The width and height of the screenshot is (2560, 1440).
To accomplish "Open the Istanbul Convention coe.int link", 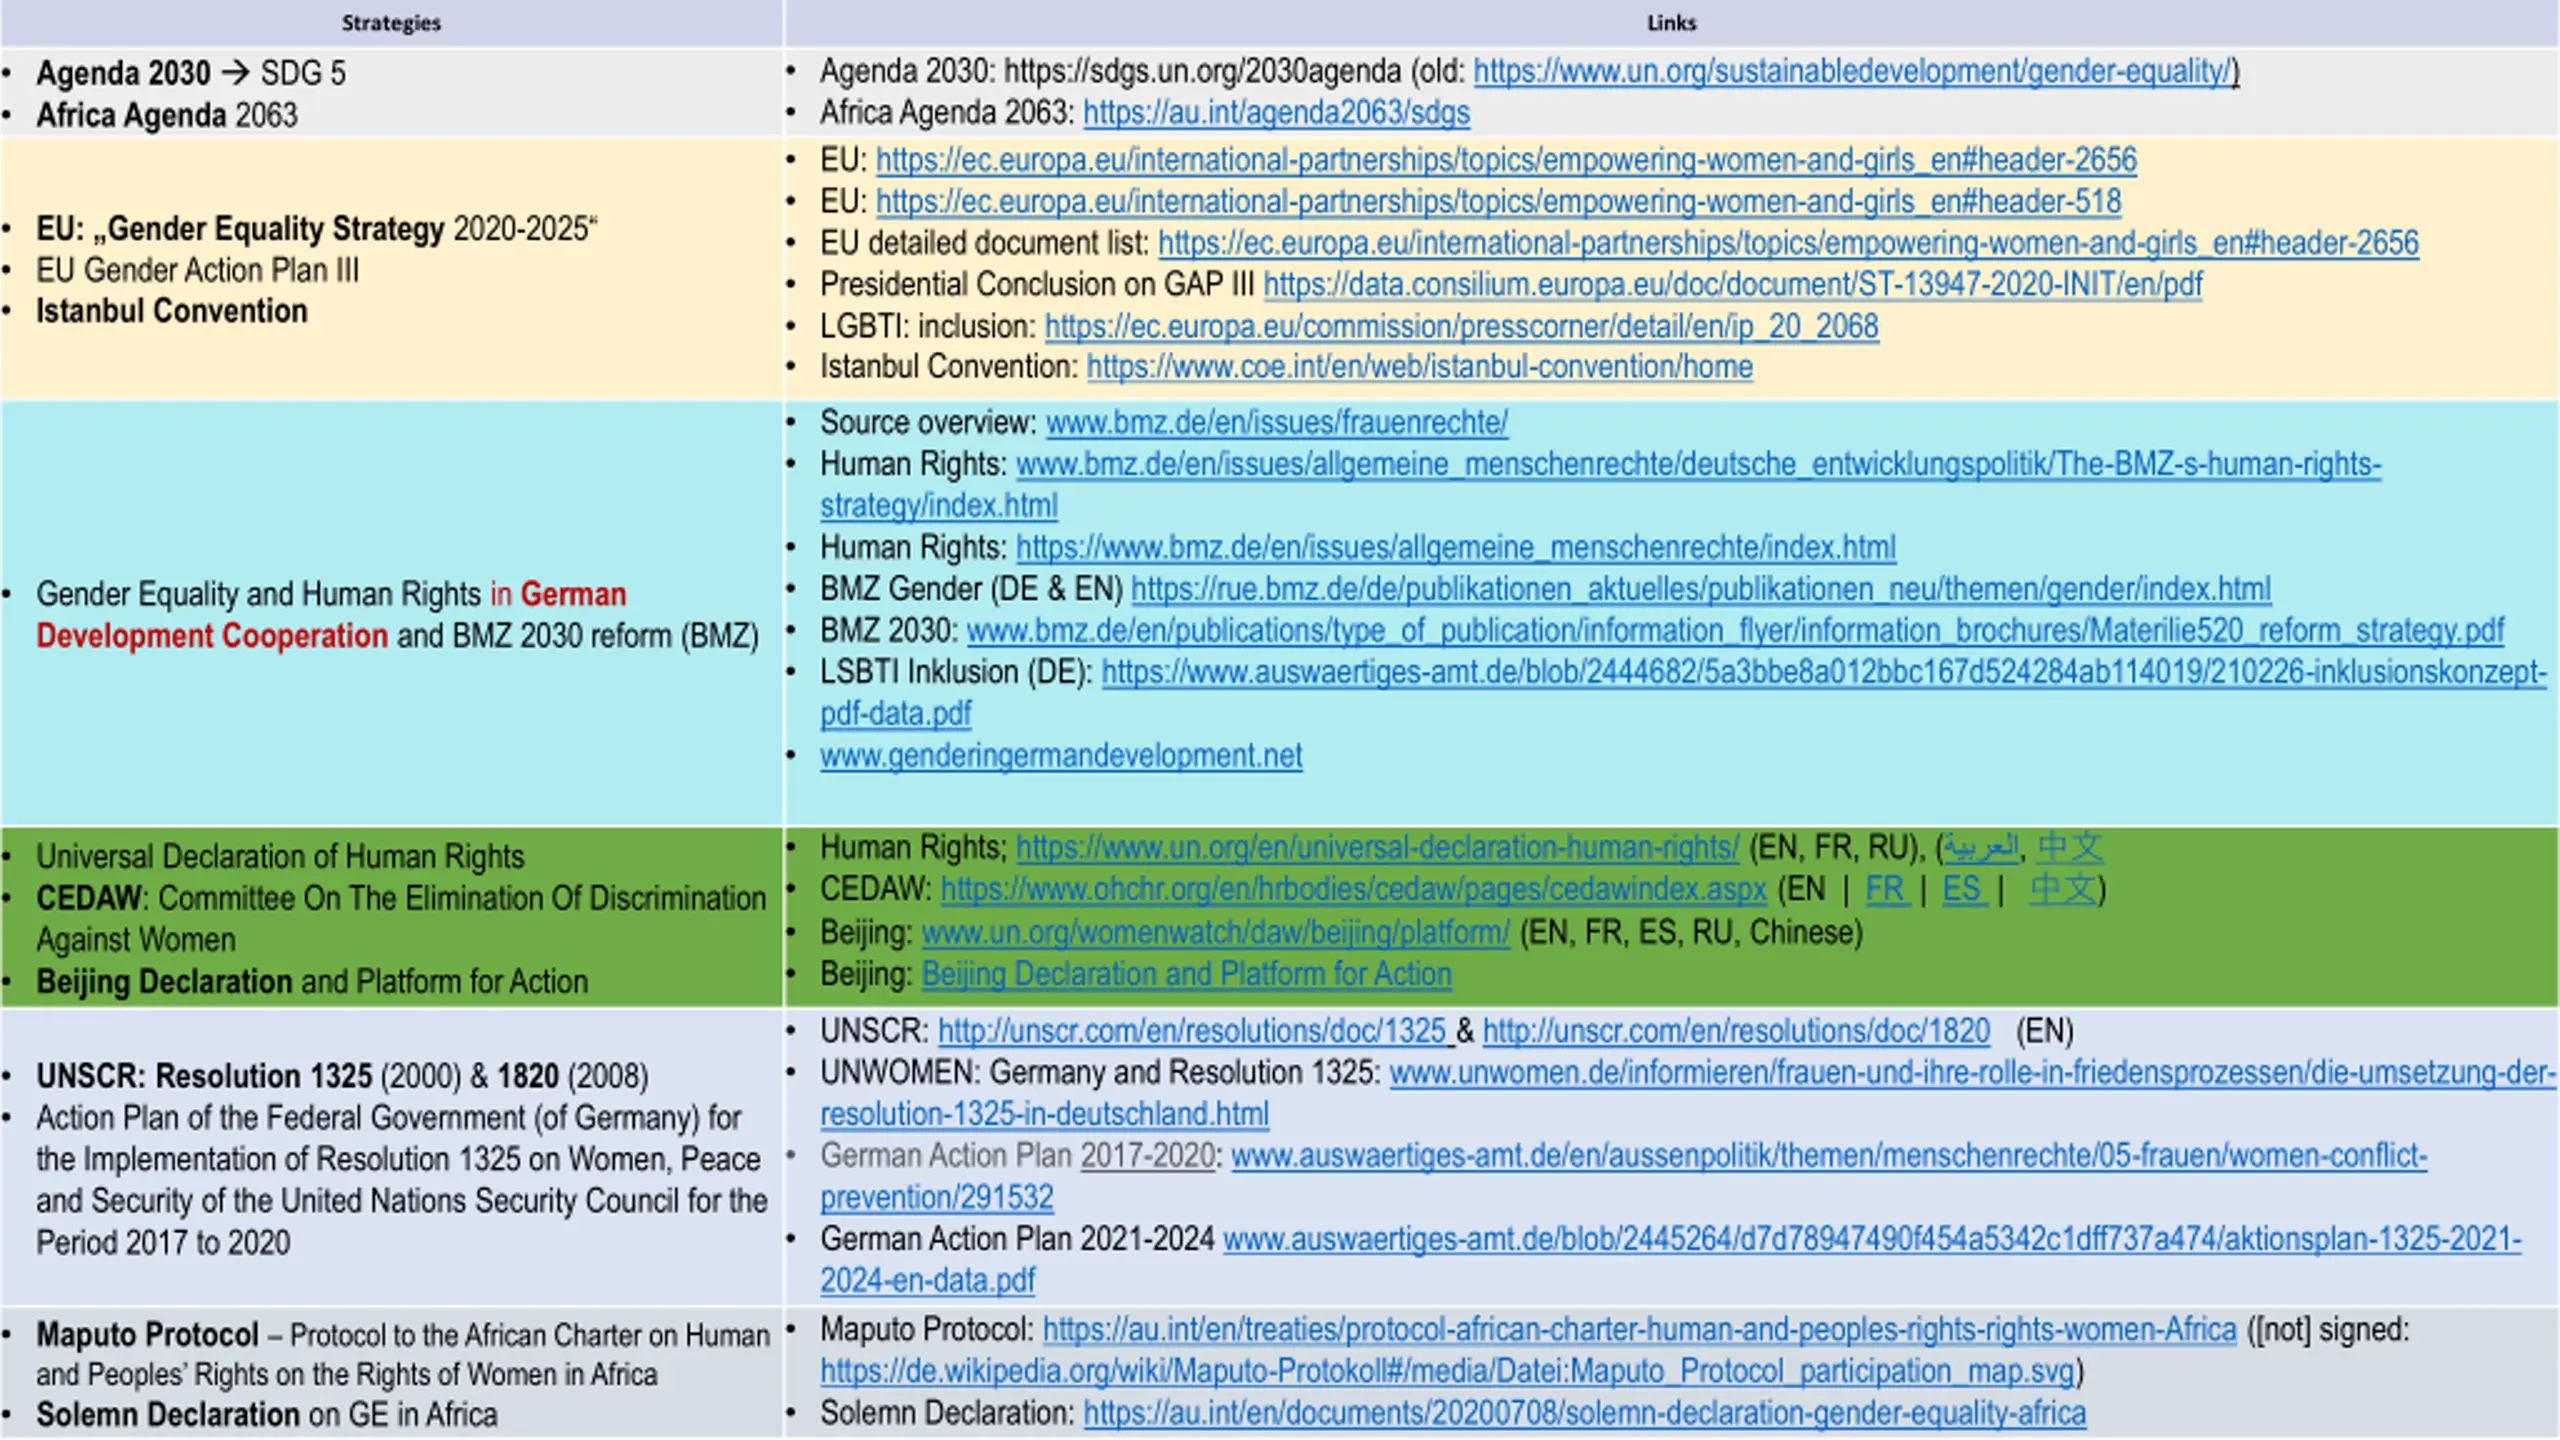I will click(x=1420, y=367).
